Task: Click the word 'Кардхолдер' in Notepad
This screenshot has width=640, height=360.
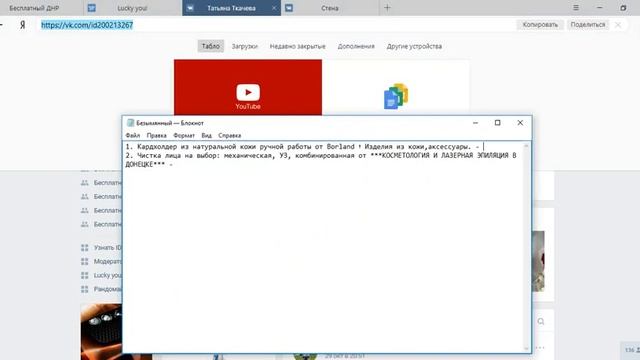Action: coord(157,147)
